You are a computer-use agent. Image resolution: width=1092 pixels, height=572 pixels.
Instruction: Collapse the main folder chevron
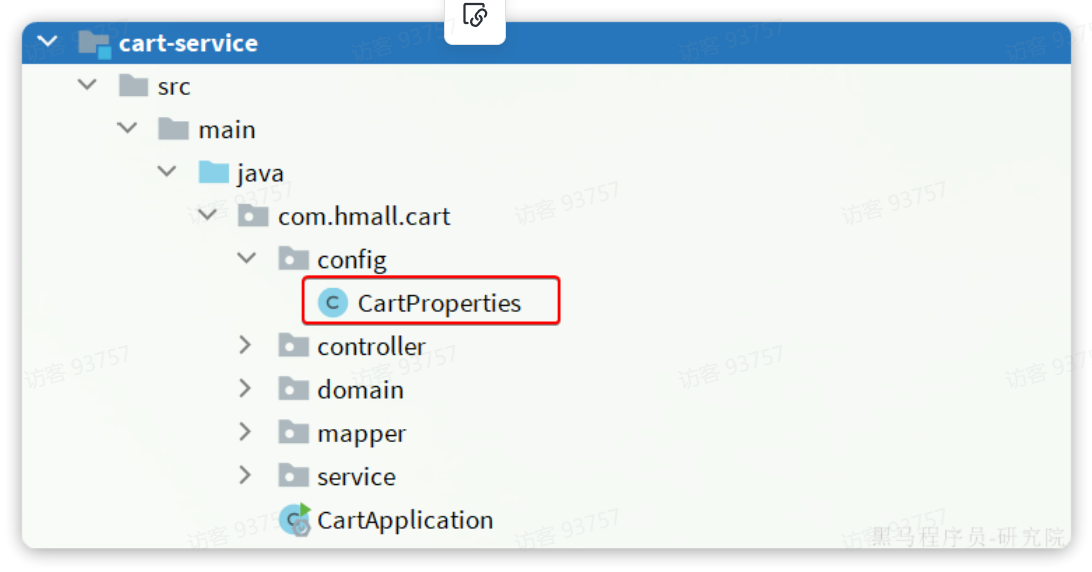[127, 128]
